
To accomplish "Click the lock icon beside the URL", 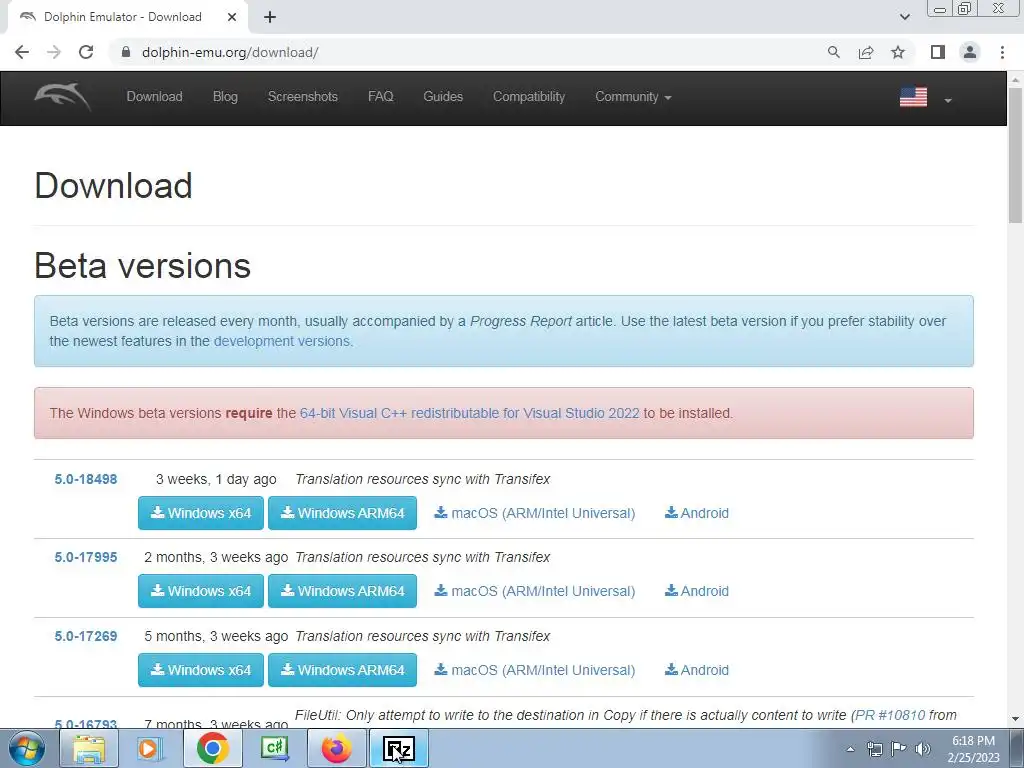I will (x=126, y=52).
